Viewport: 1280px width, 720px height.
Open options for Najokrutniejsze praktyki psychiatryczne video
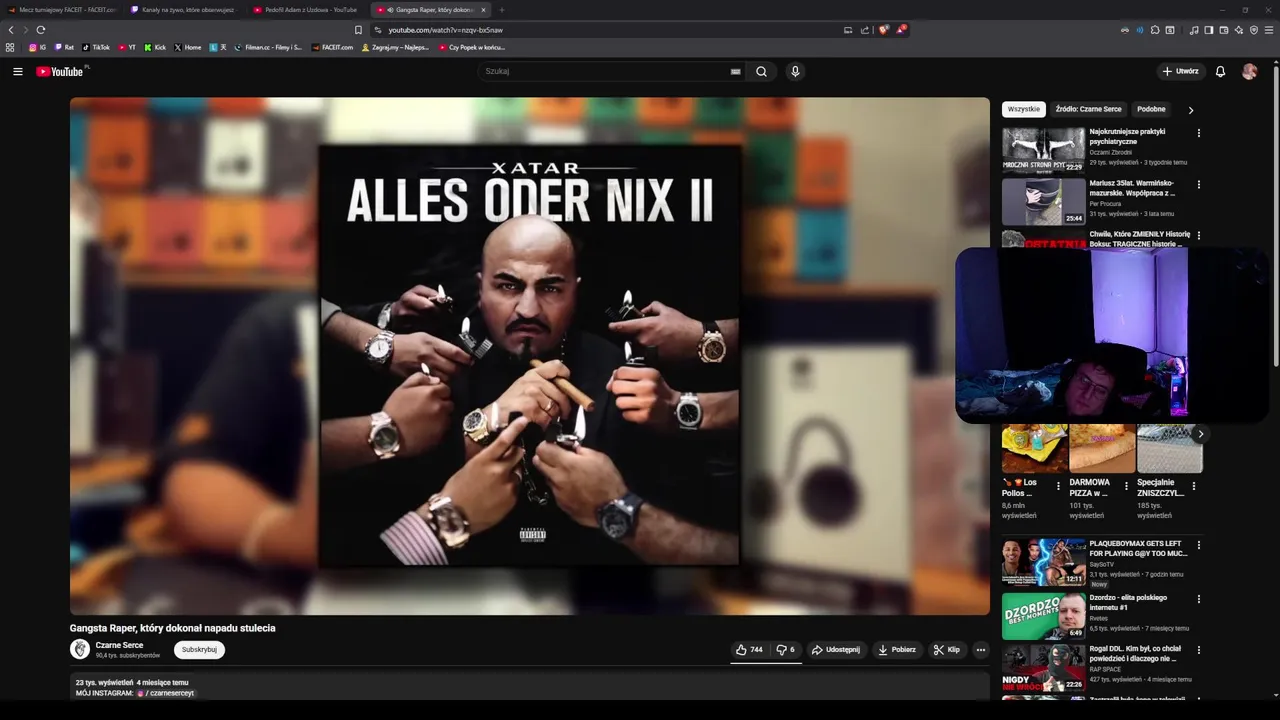coord(1198,133)
